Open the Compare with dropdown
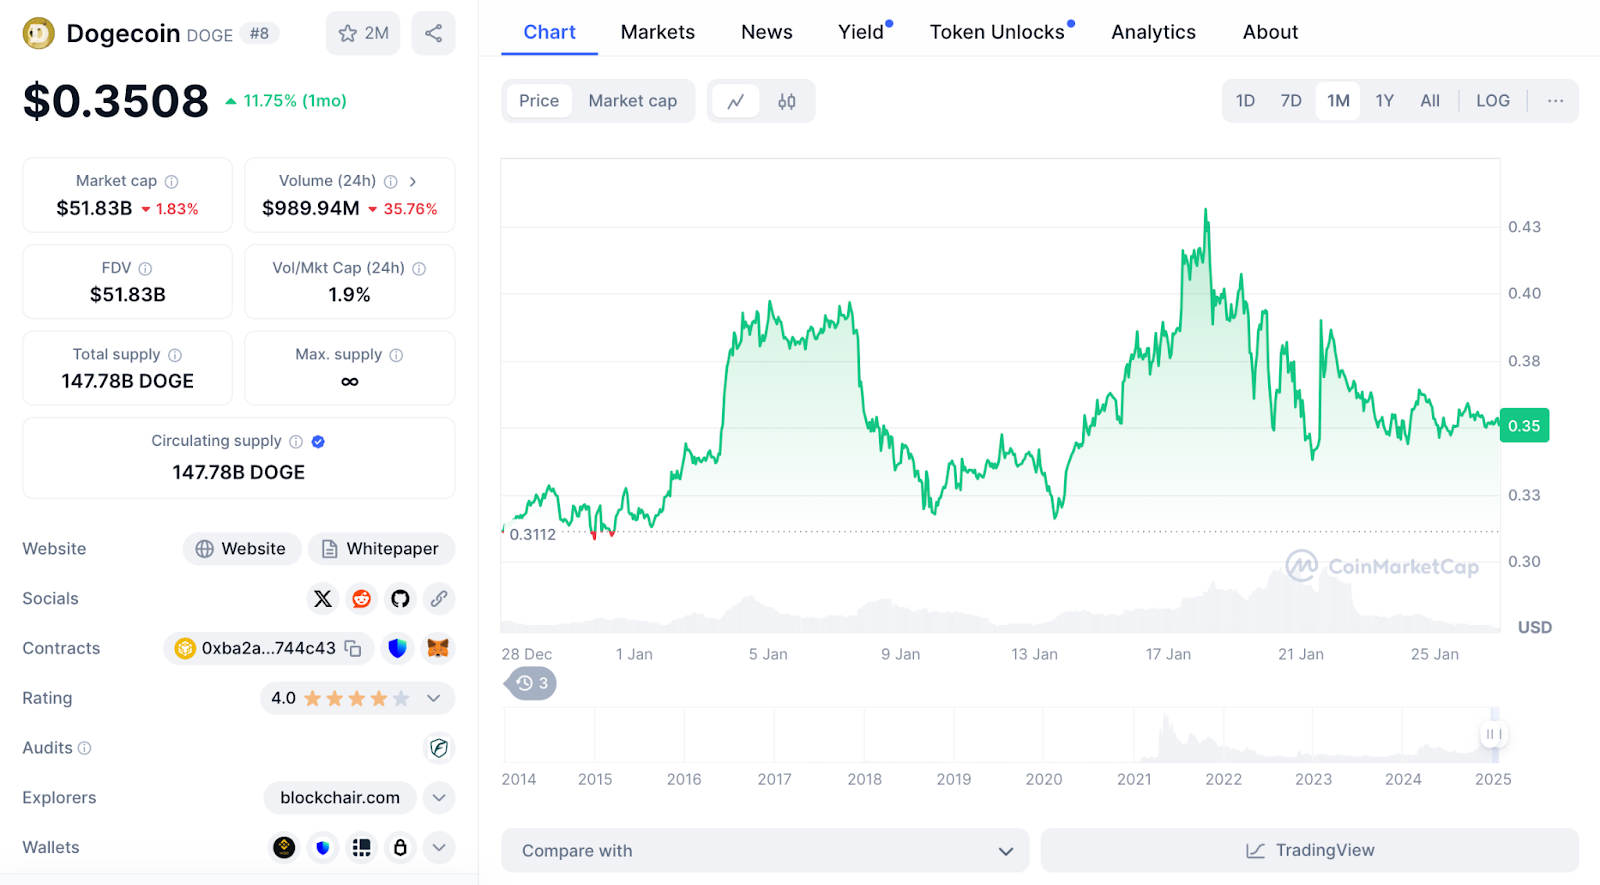Screen dimensions: 1600x885 point(765,851)
